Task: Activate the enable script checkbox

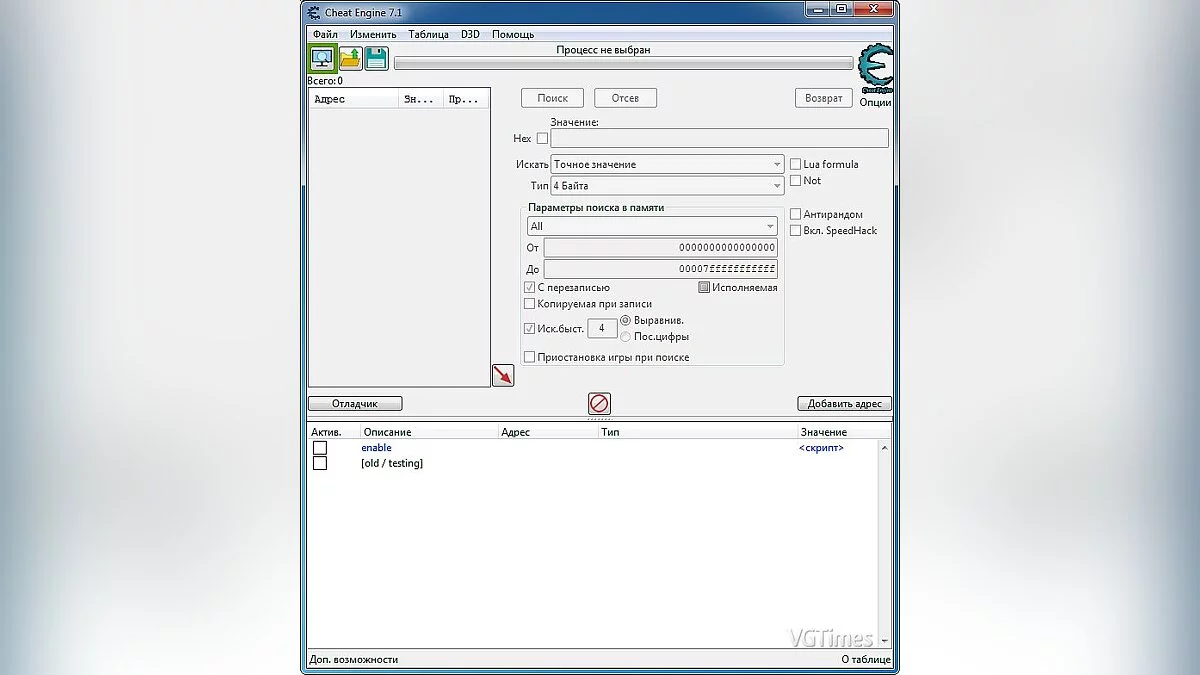Action: coord(320,448)
